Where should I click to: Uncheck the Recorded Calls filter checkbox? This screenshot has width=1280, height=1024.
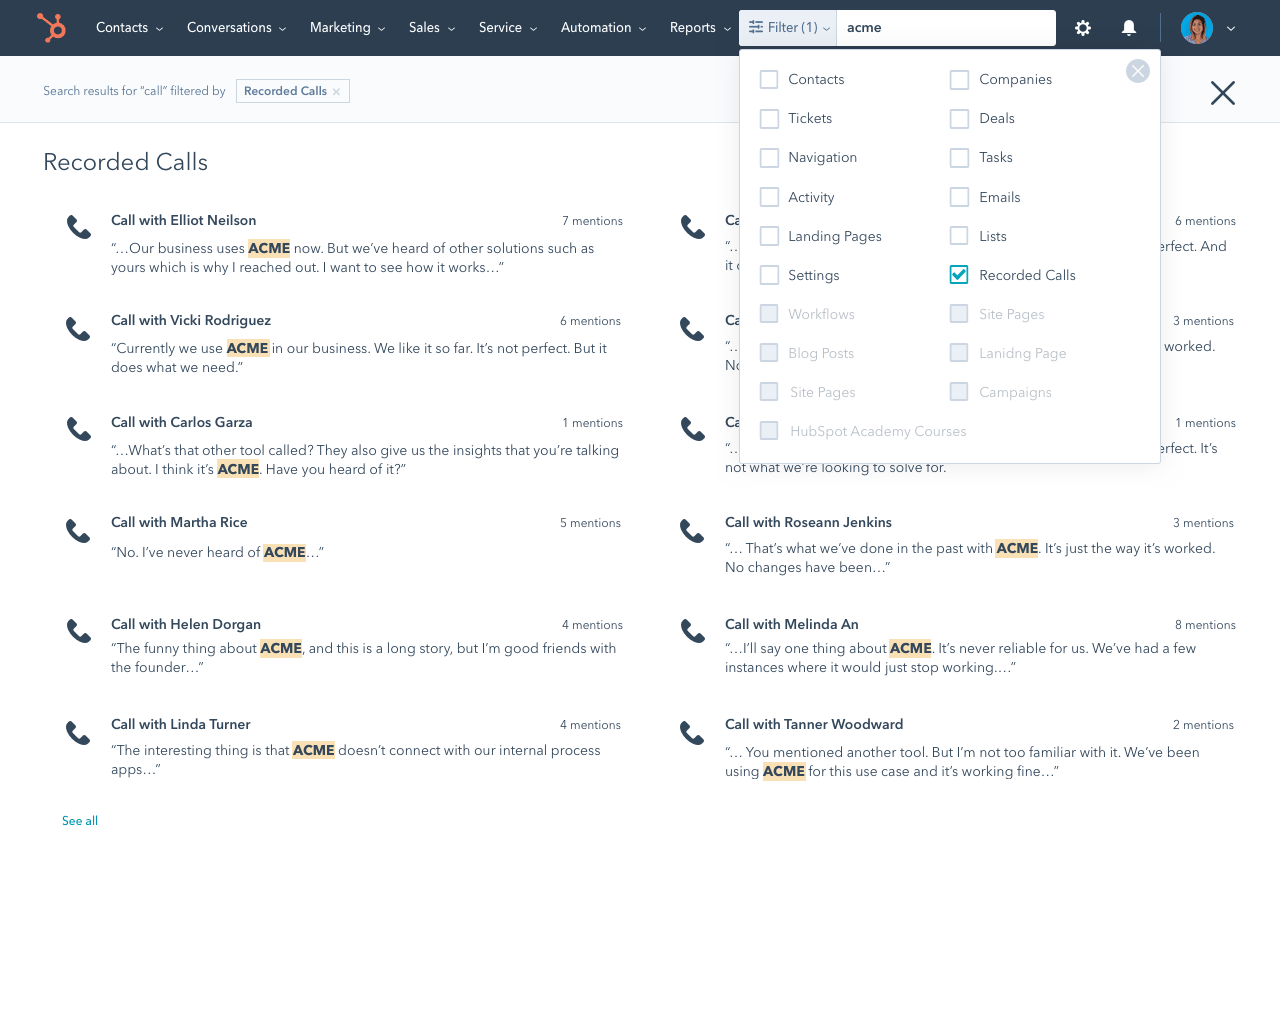(959, 275)
